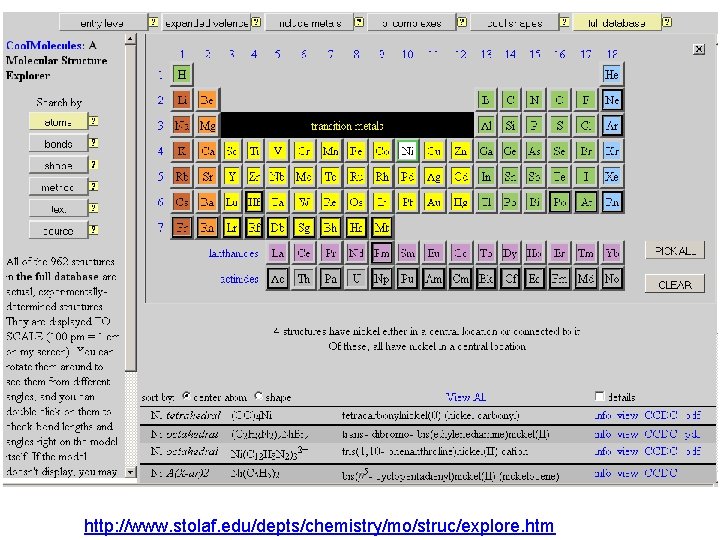The width and height of the screenshot is (720, 540).
Task: Select sort by shape radio
Action: [x=259, y=396]
